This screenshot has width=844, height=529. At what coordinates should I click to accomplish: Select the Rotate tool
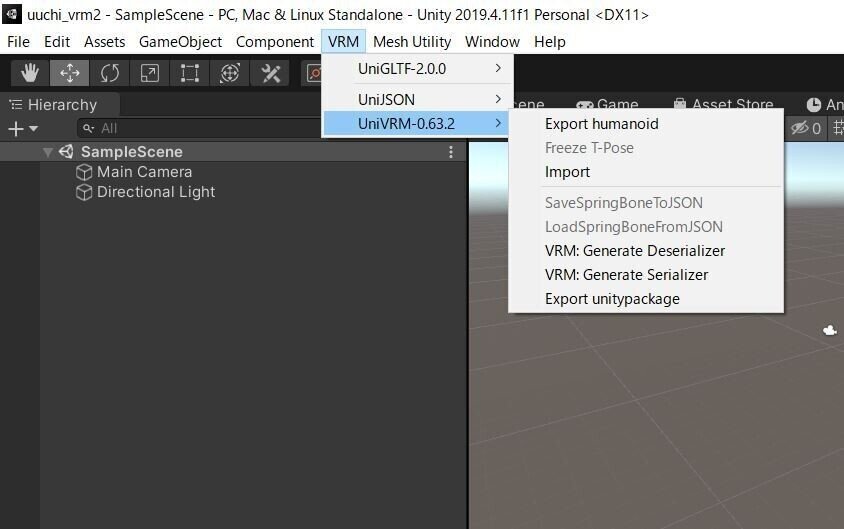click(110, 73)
